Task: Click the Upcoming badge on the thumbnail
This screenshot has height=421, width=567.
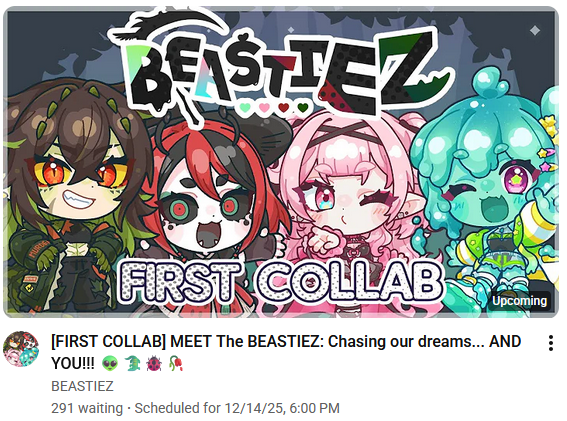Action: [x=519, y=301]
